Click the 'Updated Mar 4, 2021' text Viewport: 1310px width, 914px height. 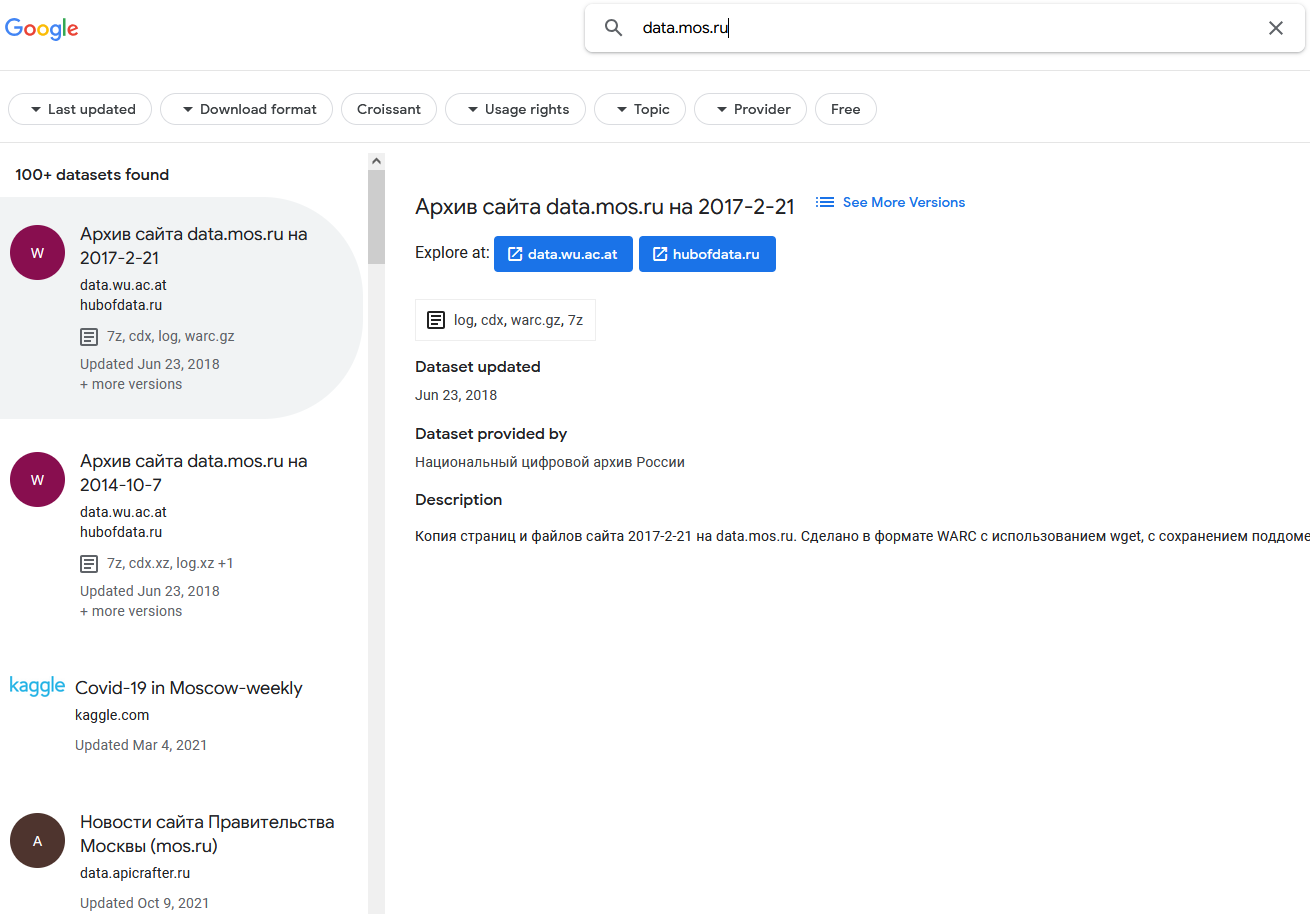(x=141, y=745)
